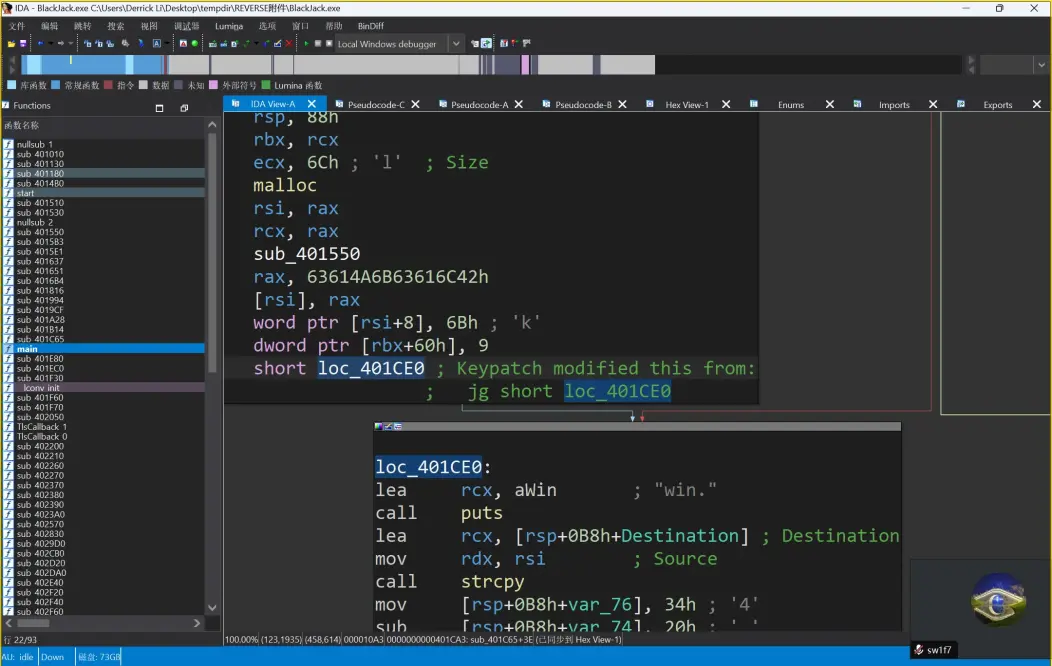Select the main function in list
Image resolution: width=1052 pixels, height=666 pixels.
(27, 349)
